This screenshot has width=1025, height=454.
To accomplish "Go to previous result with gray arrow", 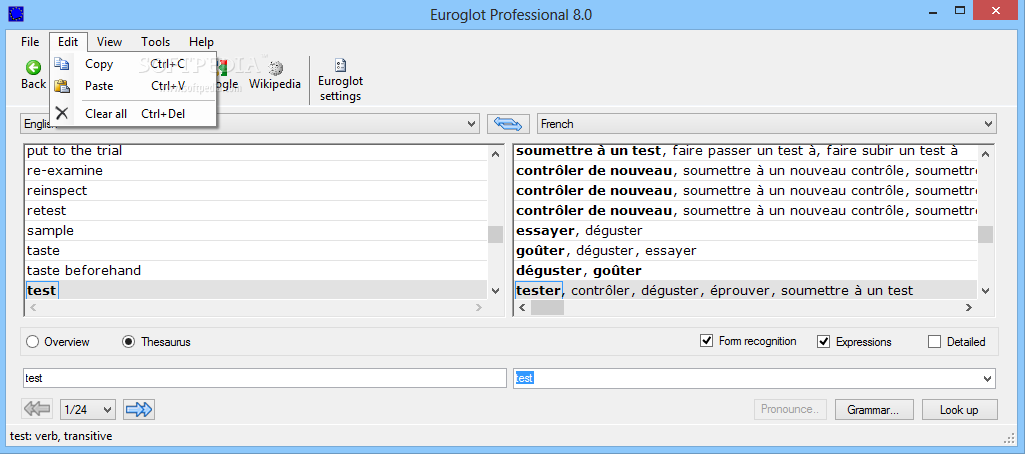I will pyautogui.click(x=37, y=410).
